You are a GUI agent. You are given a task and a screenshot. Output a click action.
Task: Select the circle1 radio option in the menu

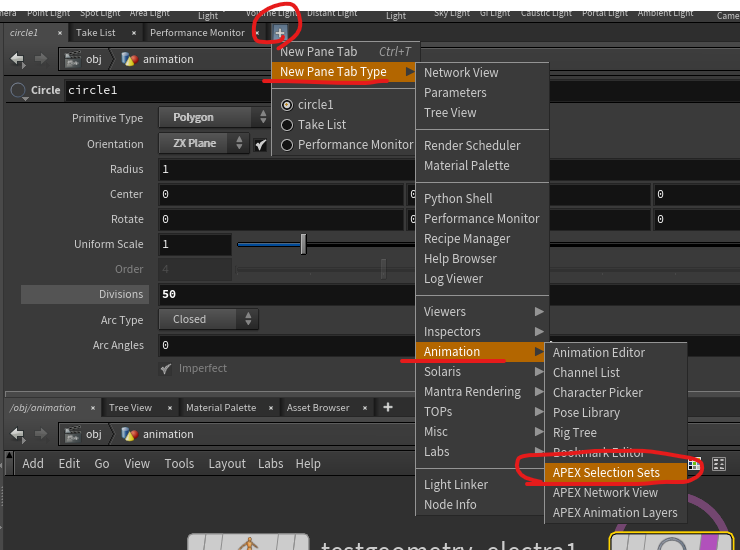tap(287, 105)
